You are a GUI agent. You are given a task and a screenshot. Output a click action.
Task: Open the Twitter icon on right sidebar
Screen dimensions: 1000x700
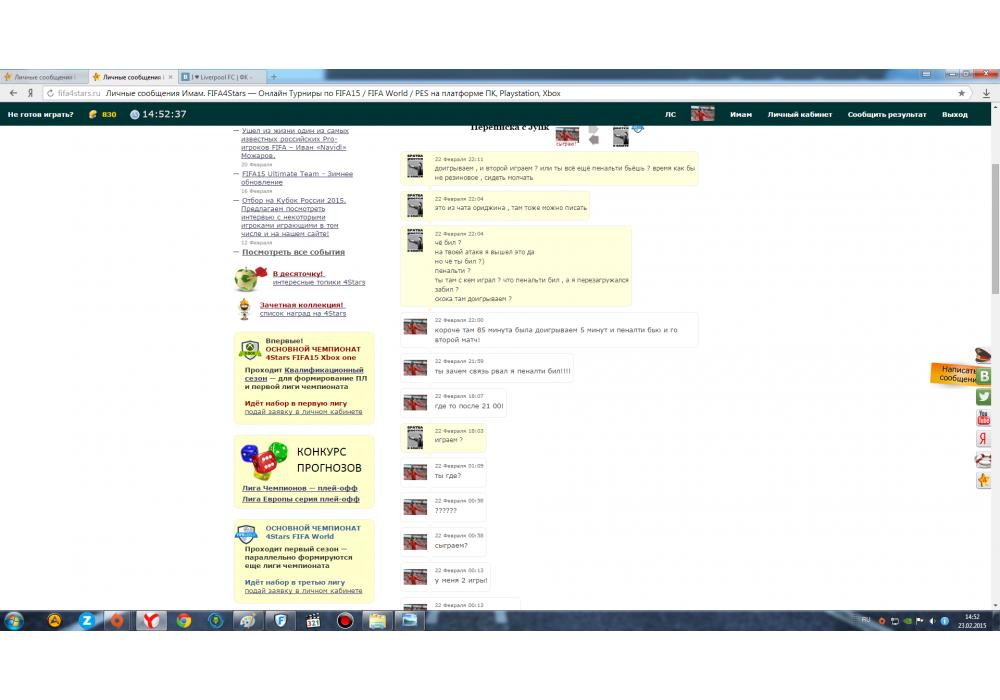click(x=984, y=397)
